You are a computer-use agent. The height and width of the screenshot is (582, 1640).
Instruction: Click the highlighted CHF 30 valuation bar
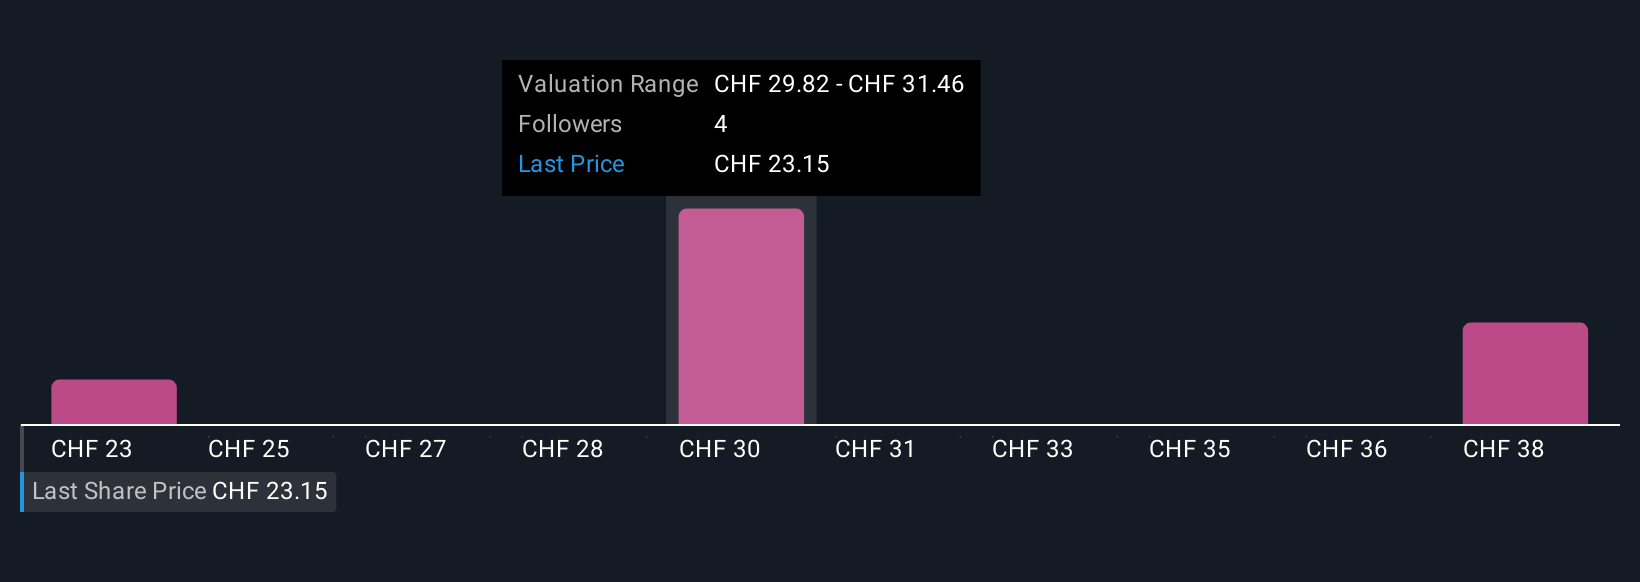[x=741, y=316]
